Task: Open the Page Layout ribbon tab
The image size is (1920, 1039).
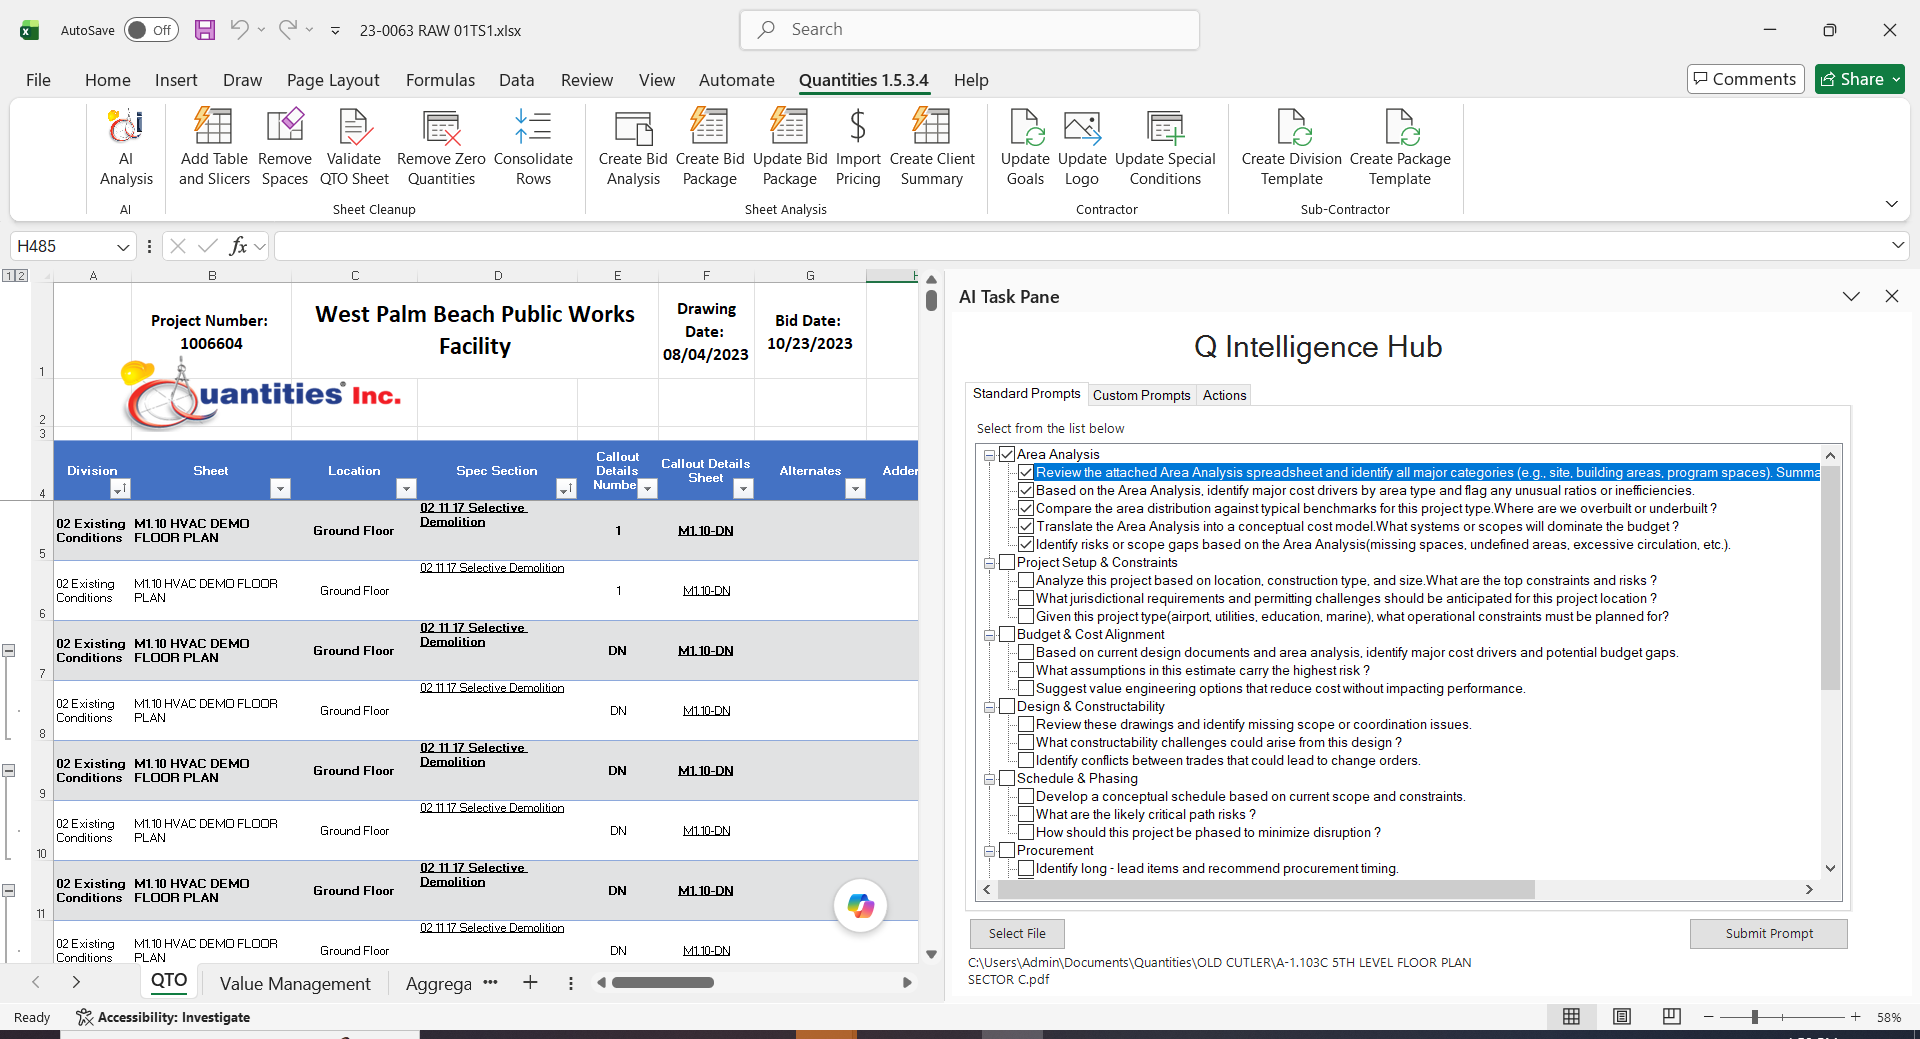Action: pyautogui.click(x=333, y=80)
